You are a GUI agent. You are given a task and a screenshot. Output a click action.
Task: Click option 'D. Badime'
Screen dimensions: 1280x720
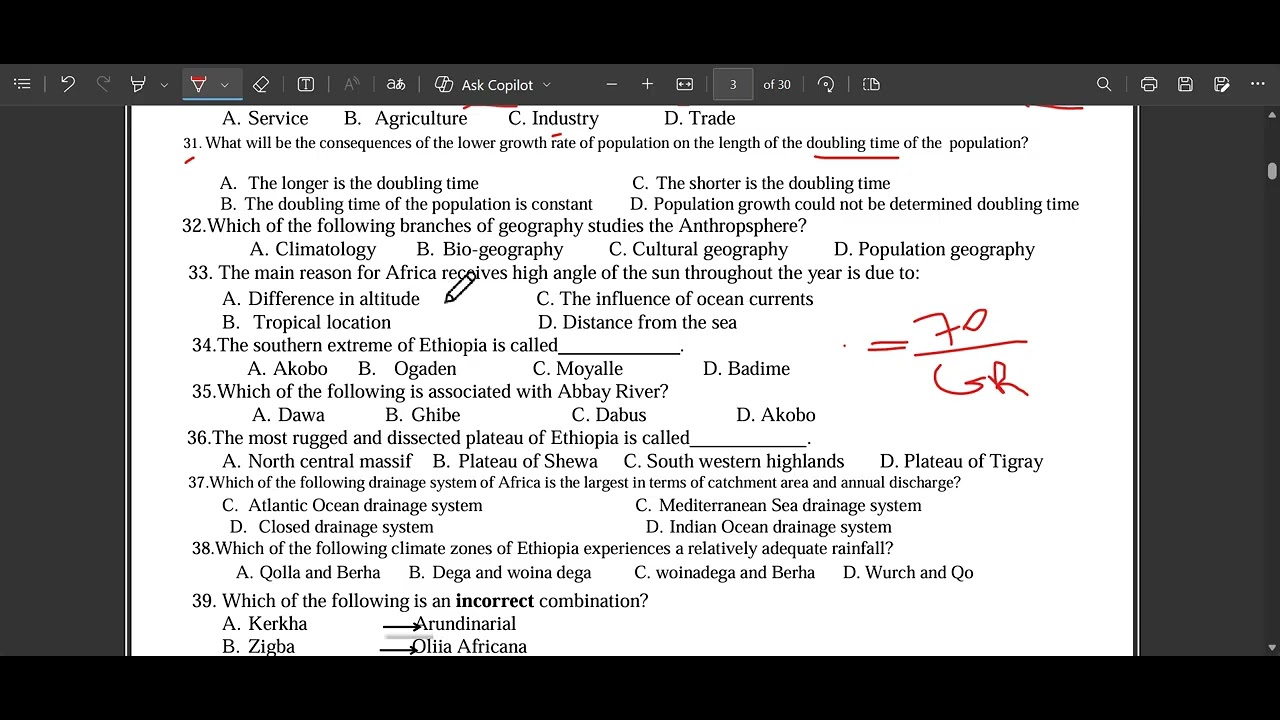click(x=746, y=369)
